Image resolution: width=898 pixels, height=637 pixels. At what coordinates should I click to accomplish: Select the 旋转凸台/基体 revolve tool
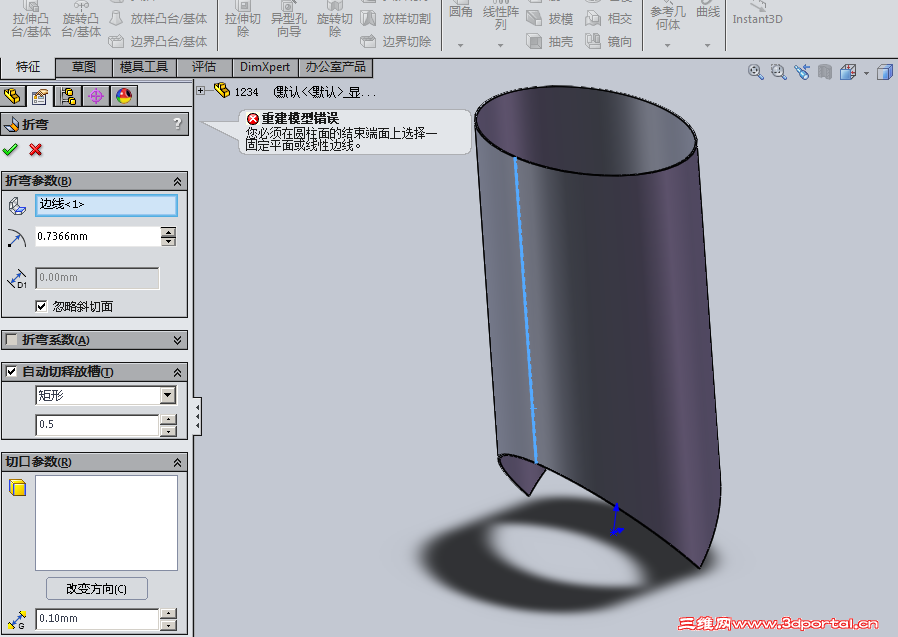pyautogui.click(x=81, y=19)
